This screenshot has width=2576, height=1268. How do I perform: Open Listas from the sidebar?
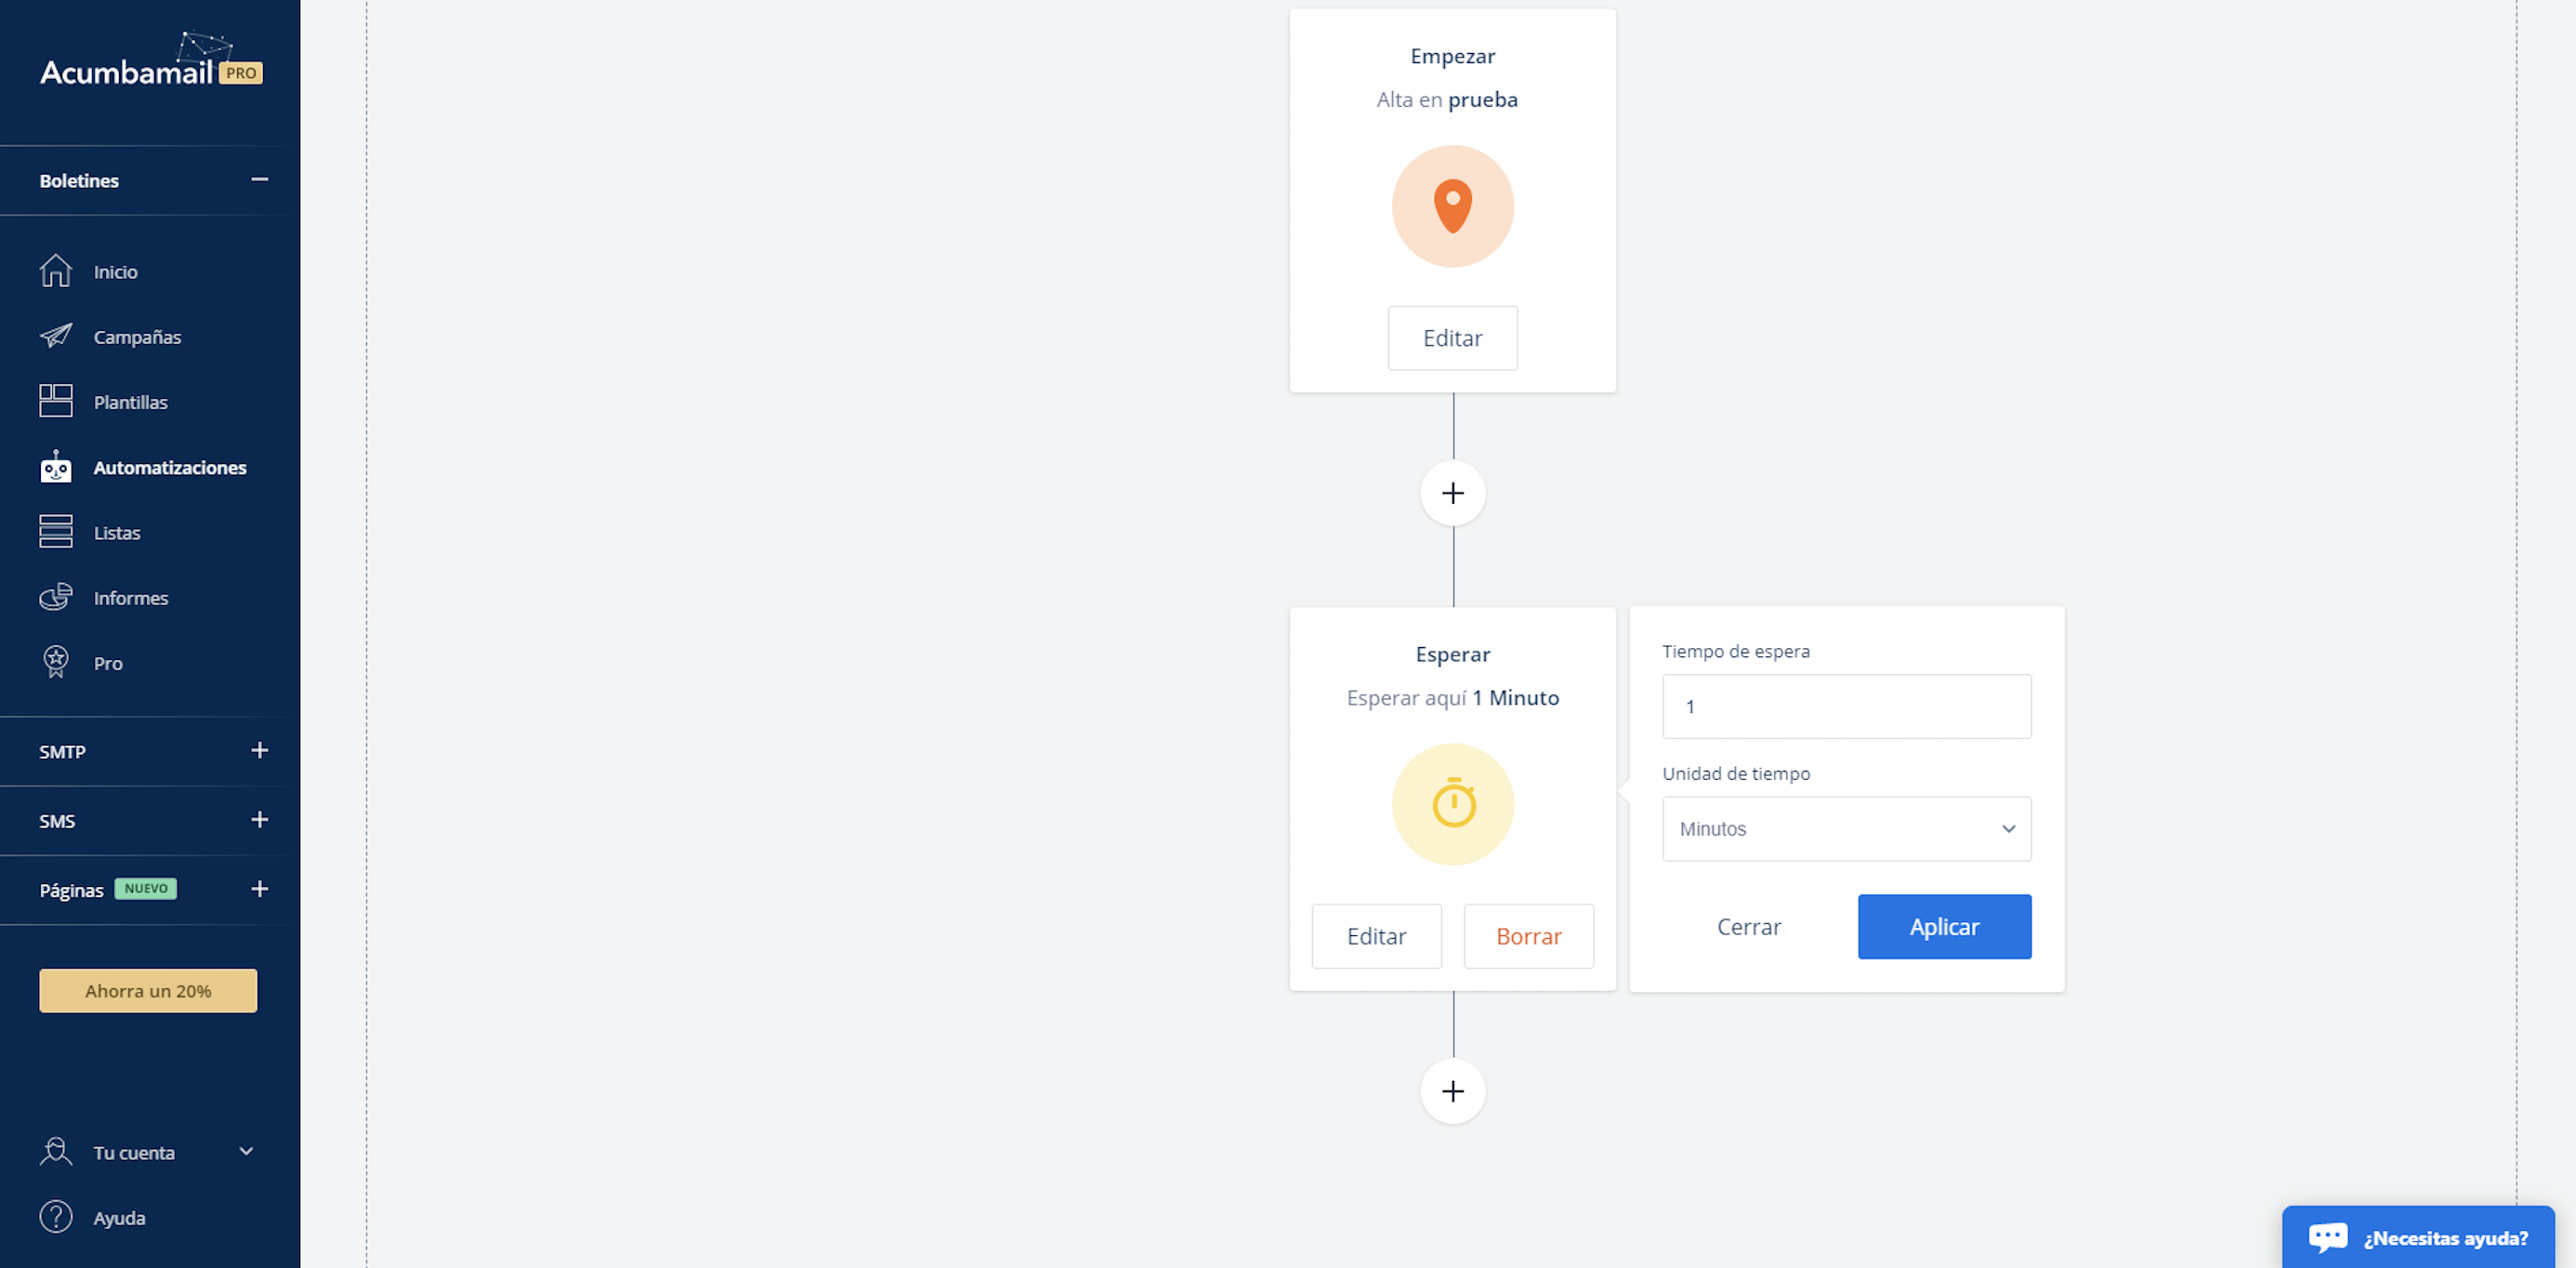(x=116, y=532)
